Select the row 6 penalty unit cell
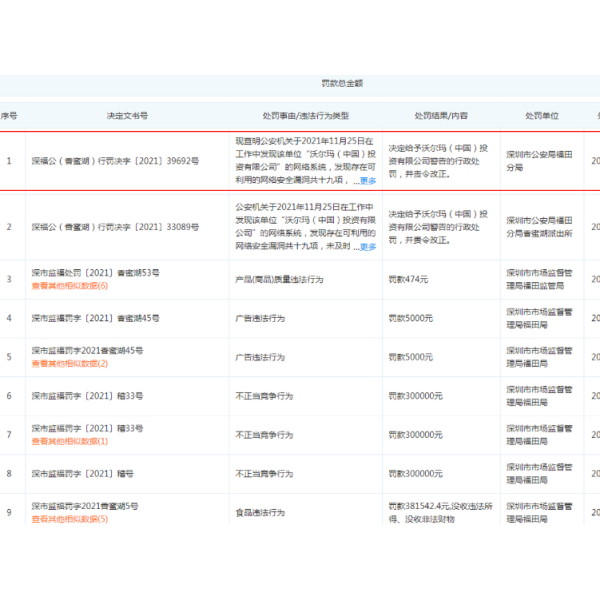The height and width of the screenshot is (600, 600). click(x=540, y=396)
